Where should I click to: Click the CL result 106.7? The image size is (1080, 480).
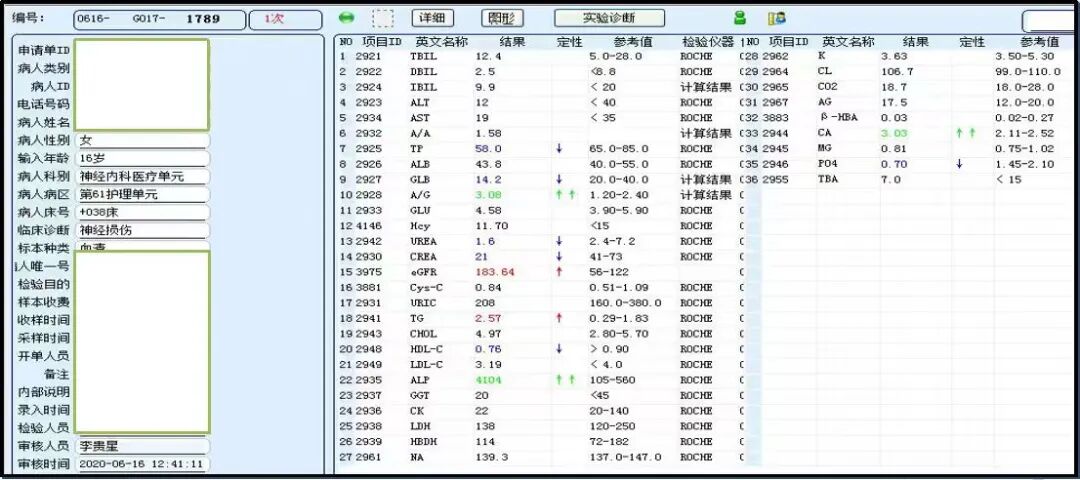pos(898,72)
